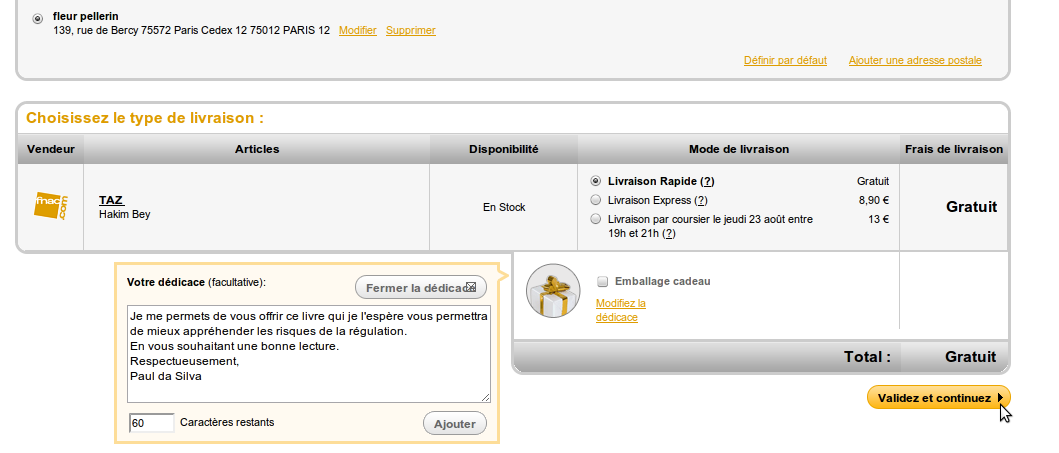
Task: Open help for Livraison Rapide
Action: (707, 181)
